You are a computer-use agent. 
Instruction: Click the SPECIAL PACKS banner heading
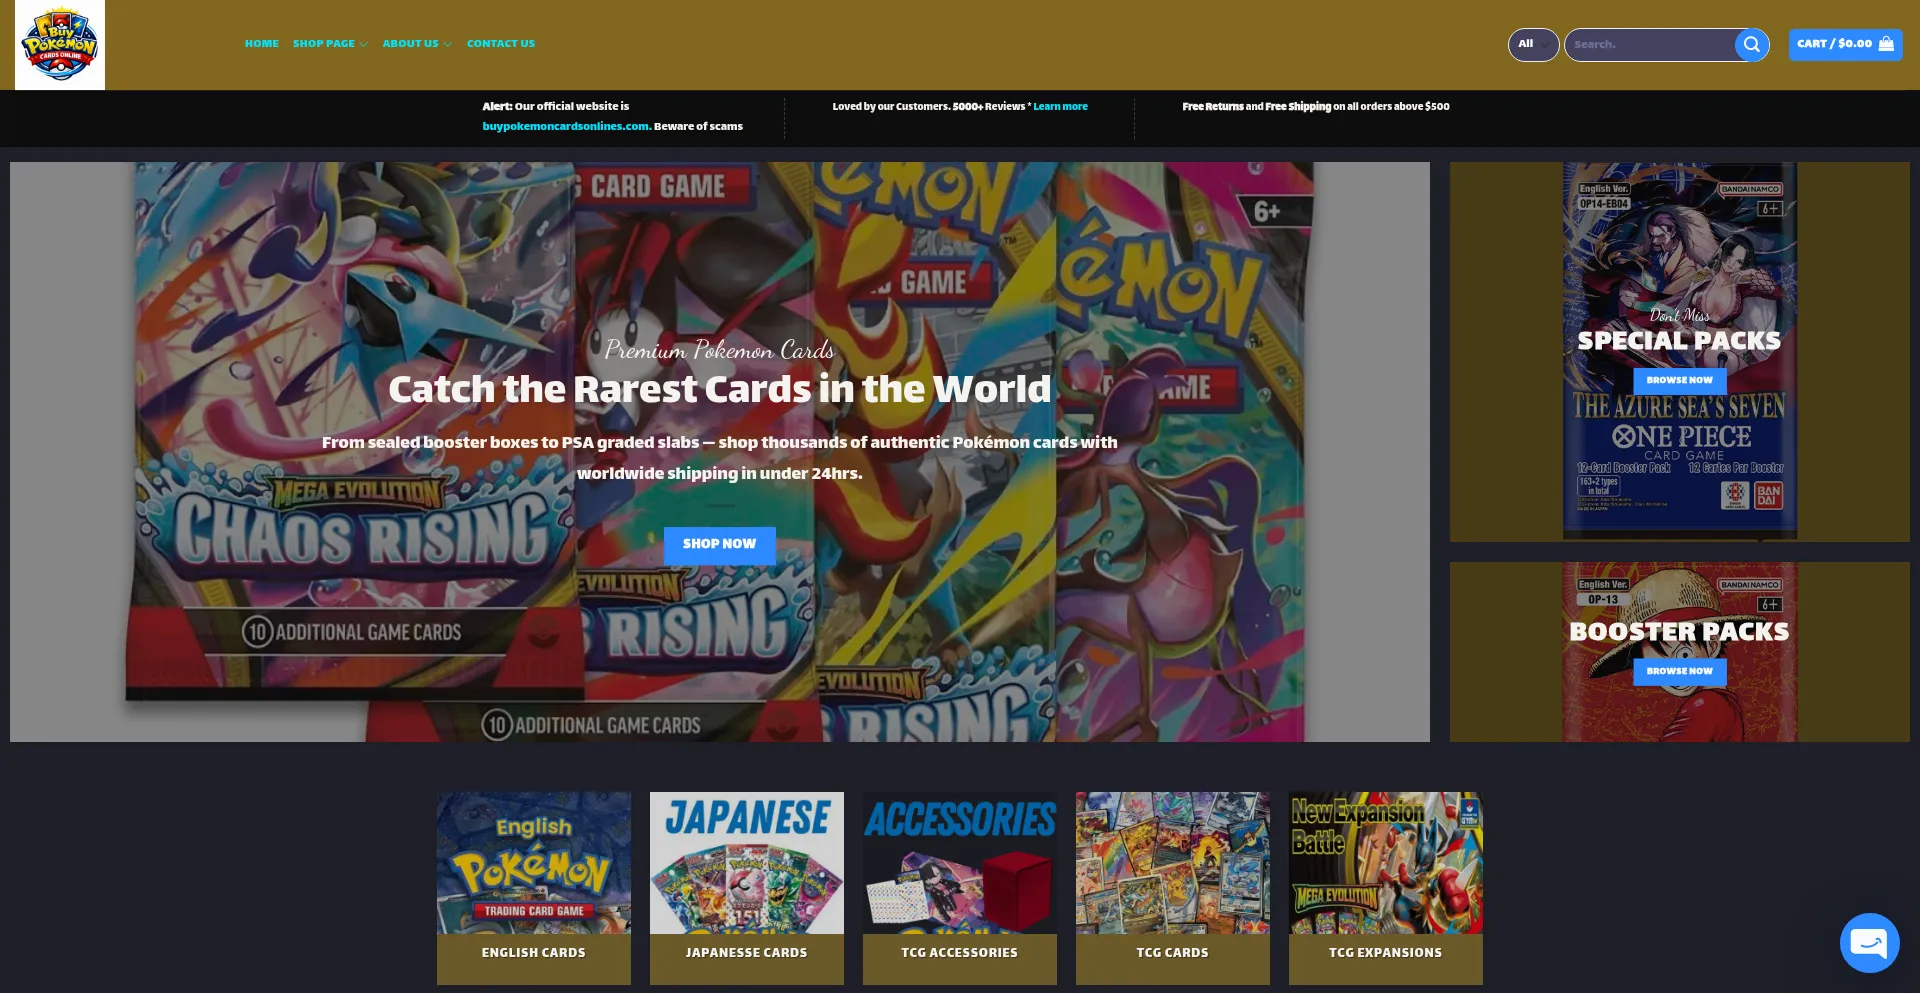pos(1679,341)
